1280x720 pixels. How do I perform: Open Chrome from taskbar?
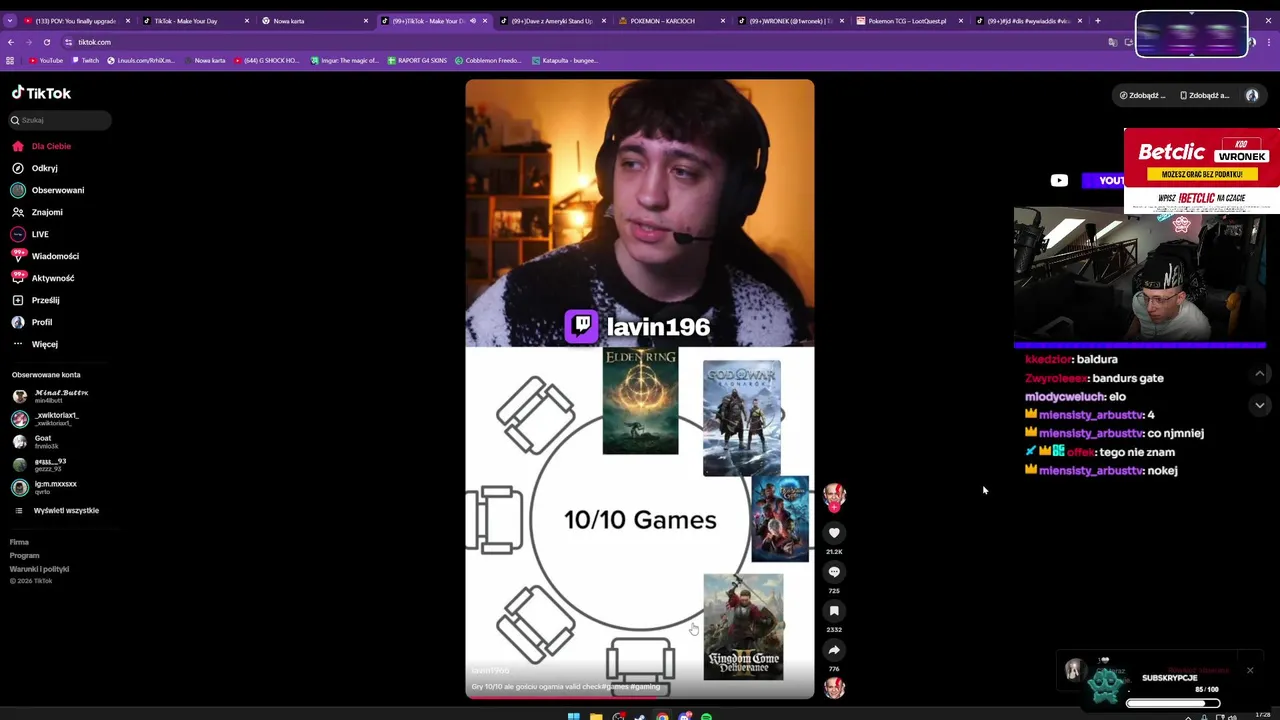662,716
